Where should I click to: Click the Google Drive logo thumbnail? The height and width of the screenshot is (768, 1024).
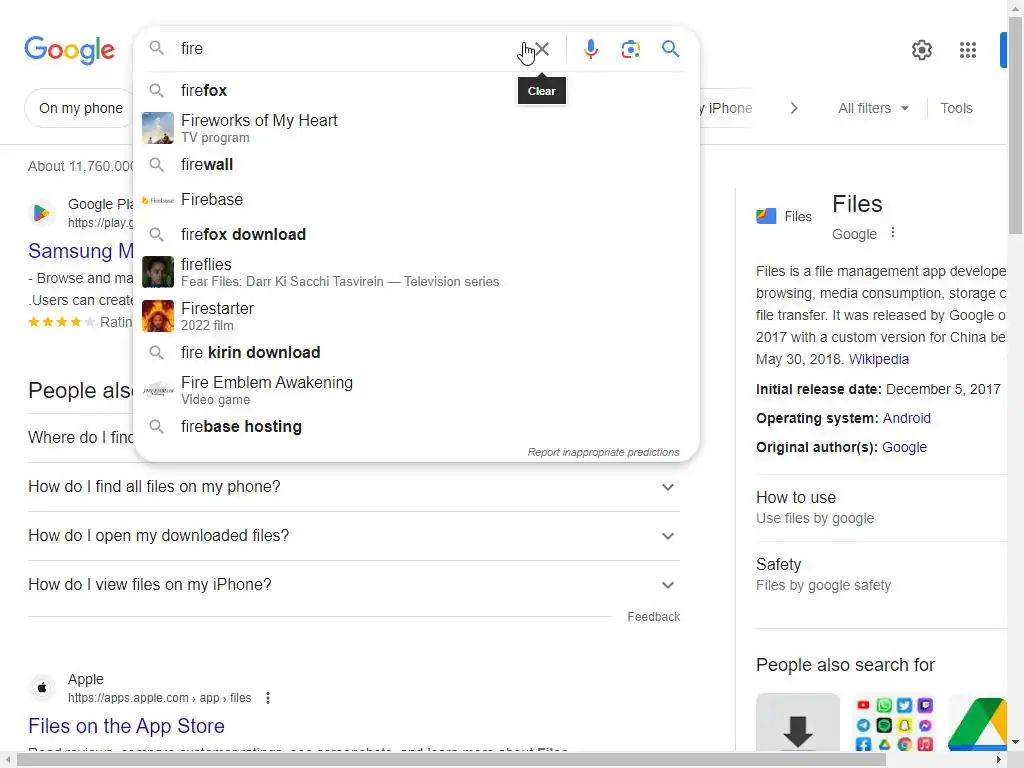coord(978,724)
